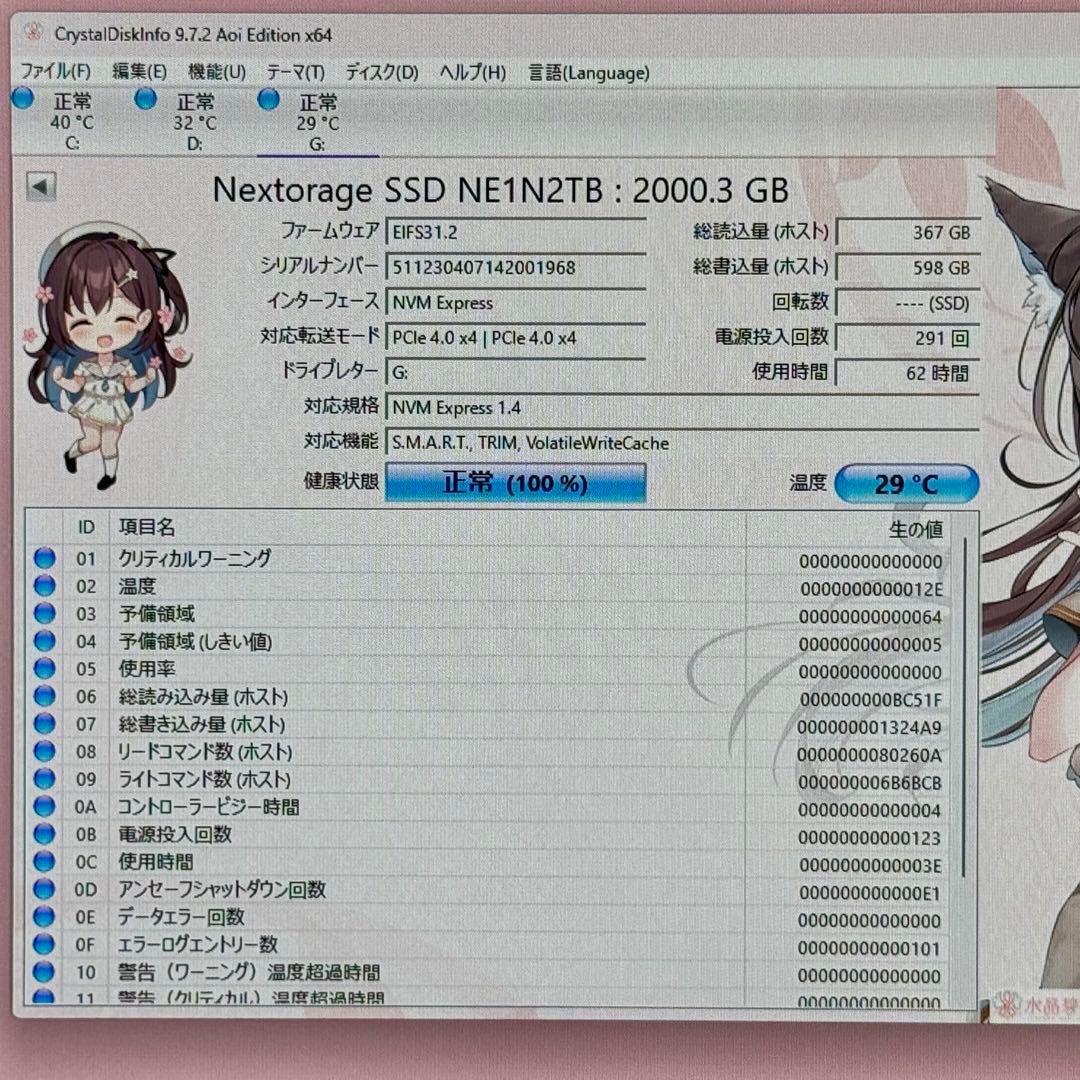Screen dimensions: 1080x1080
Task: Select the アンセーフシャットダウン回数 row name
Action: [x=222, y=889]
